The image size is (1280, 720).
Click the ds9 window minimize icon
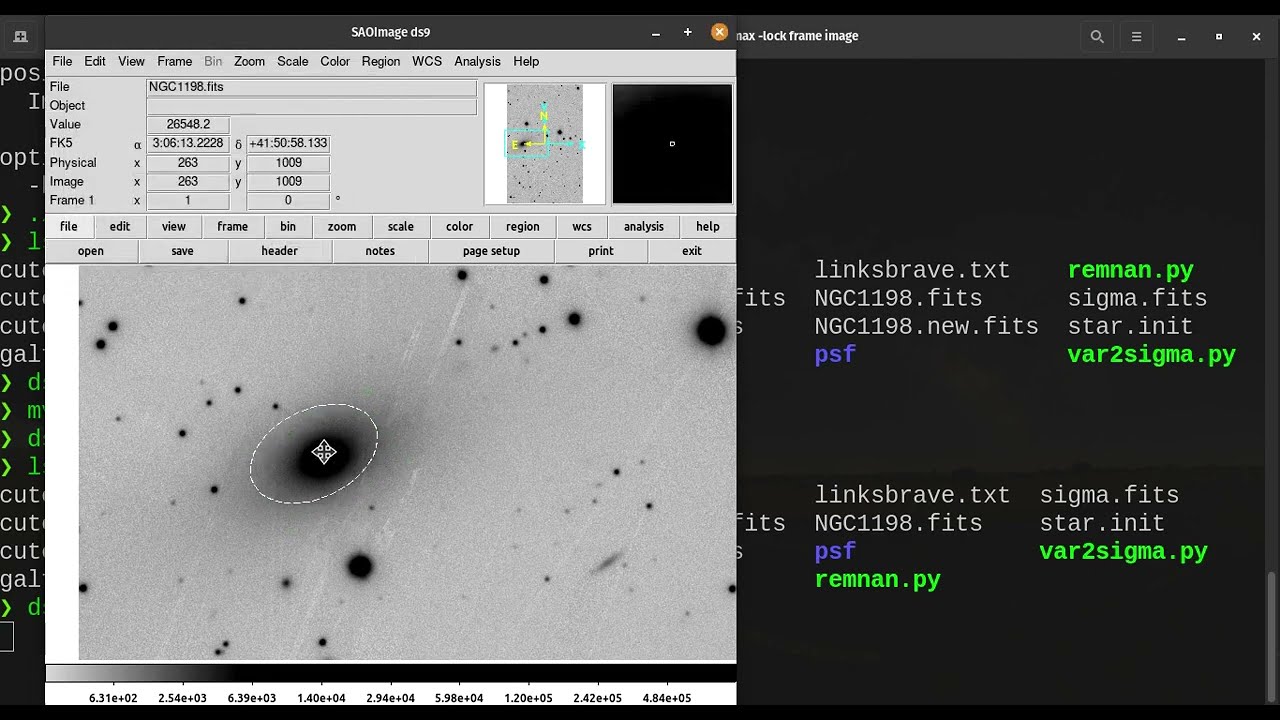click(656, 33)
